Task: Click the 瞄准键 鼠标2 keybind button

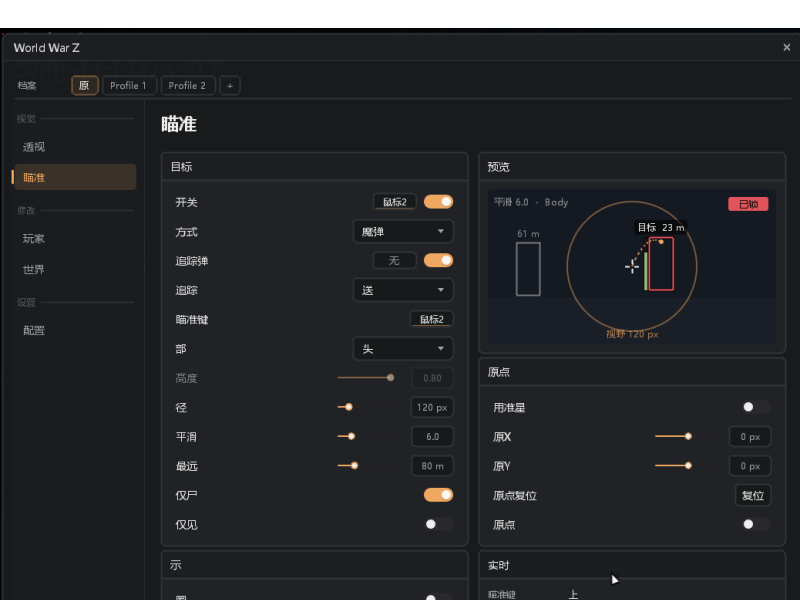Action: (x=432, y=319)
